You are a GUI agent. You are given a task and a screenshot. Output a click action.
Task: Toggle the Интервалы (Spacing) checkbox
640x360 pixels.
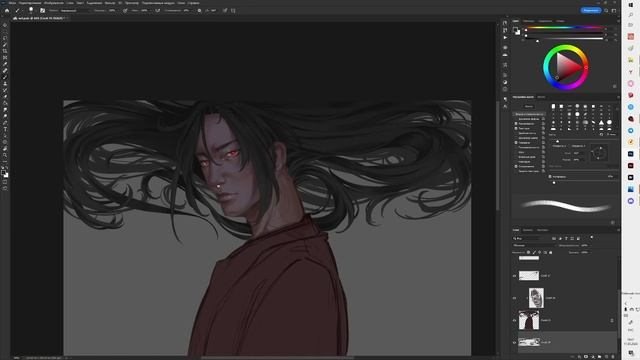coord(549,177)
